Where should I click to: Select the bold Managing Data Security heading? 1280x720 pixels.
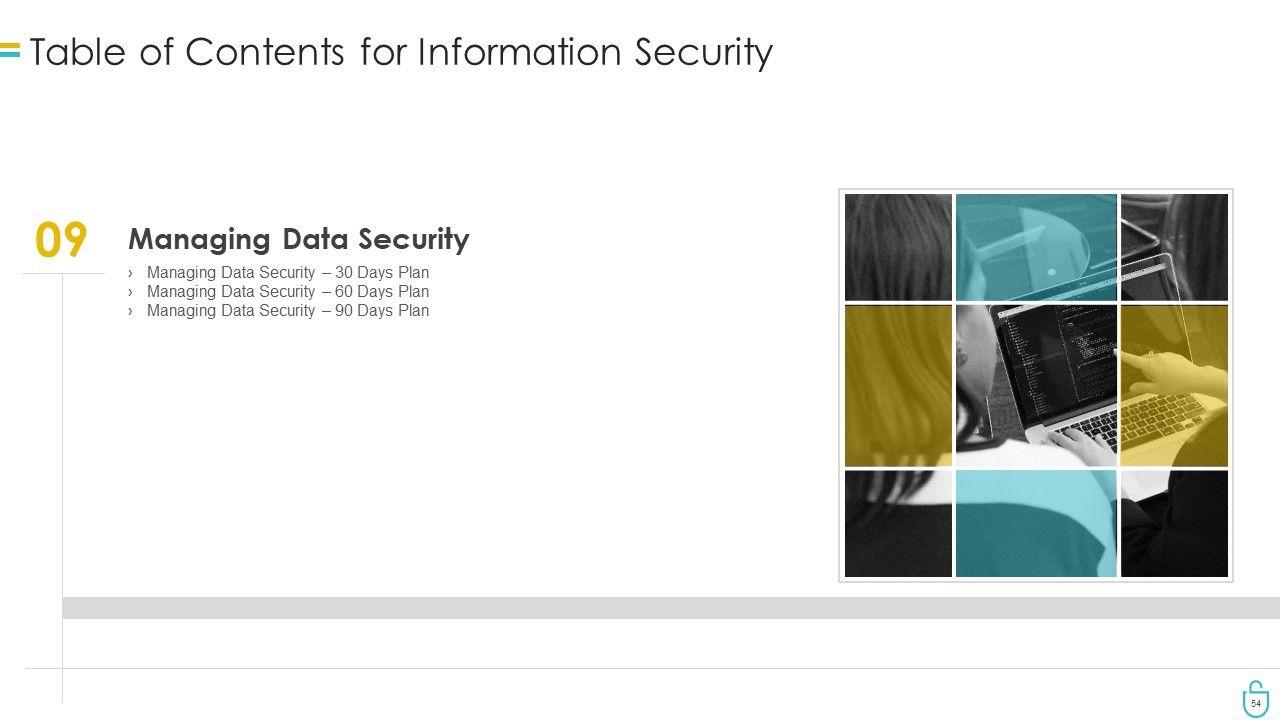[298, 239]
